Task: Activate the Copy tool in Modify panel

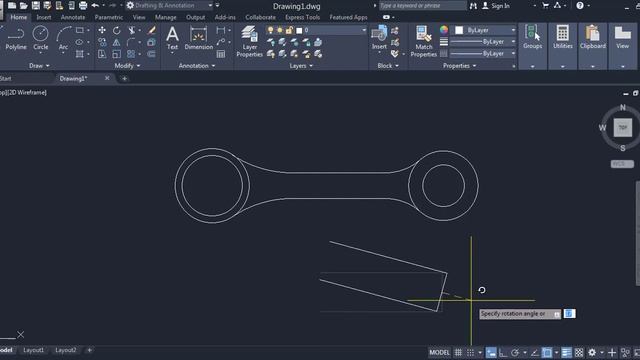Action: (102, 42)
